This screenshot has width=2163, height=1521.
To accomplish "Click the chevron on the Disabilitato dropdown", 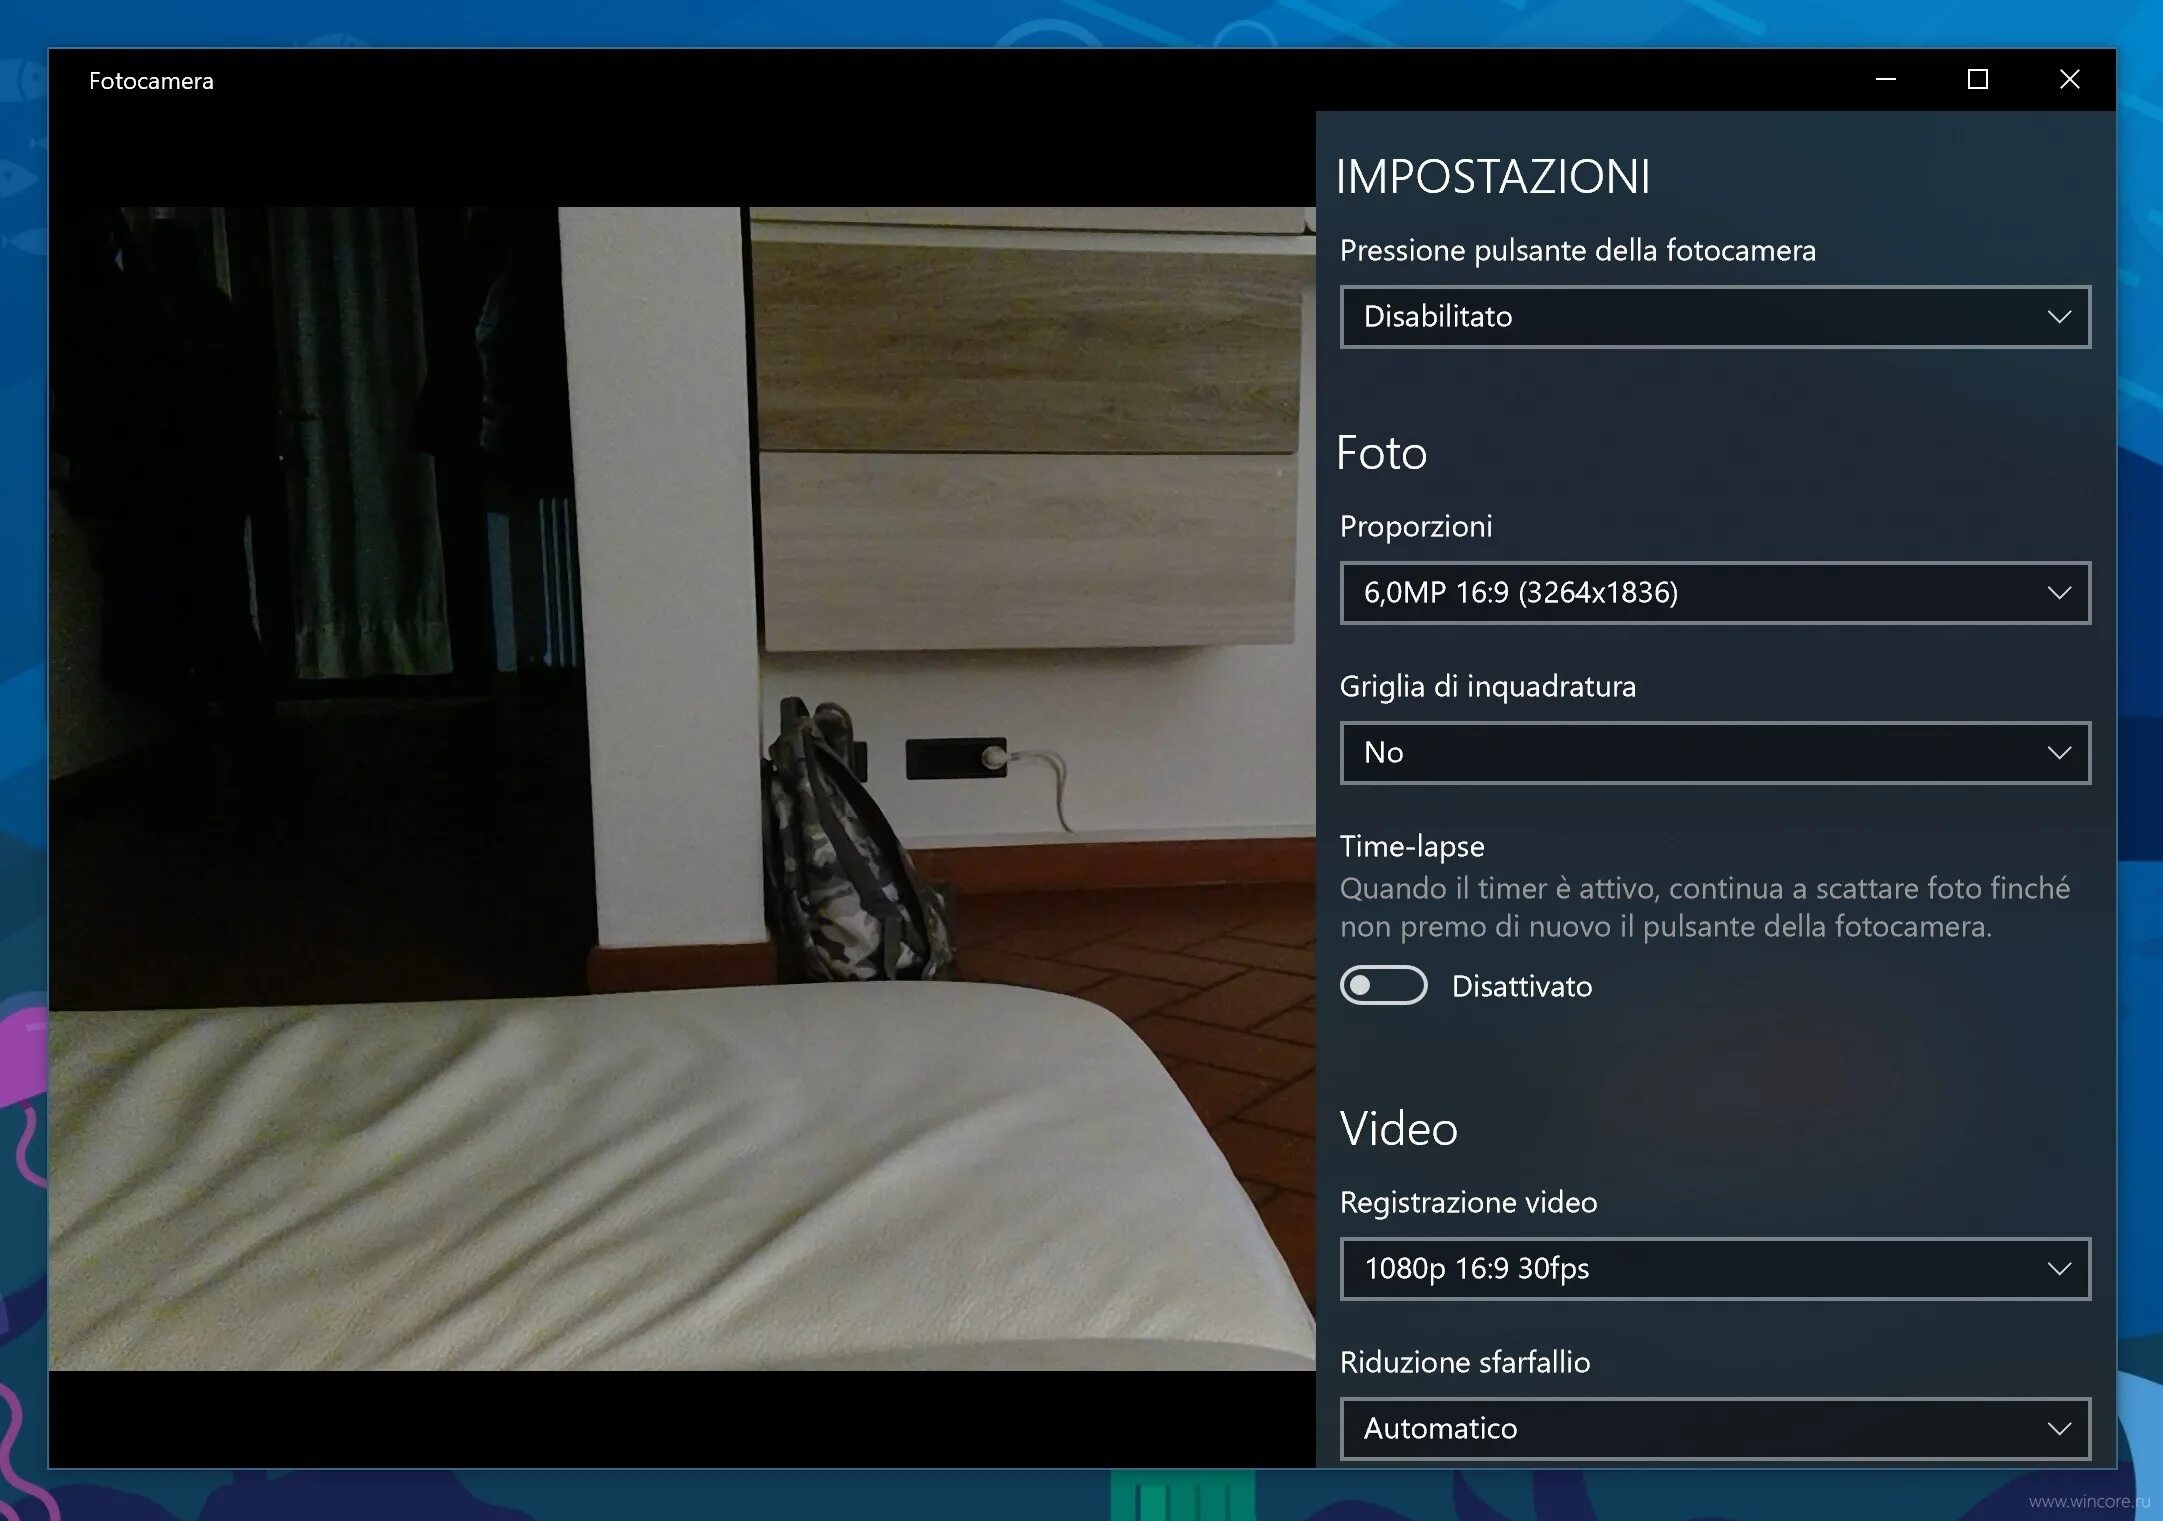I will coord(2059,316).
